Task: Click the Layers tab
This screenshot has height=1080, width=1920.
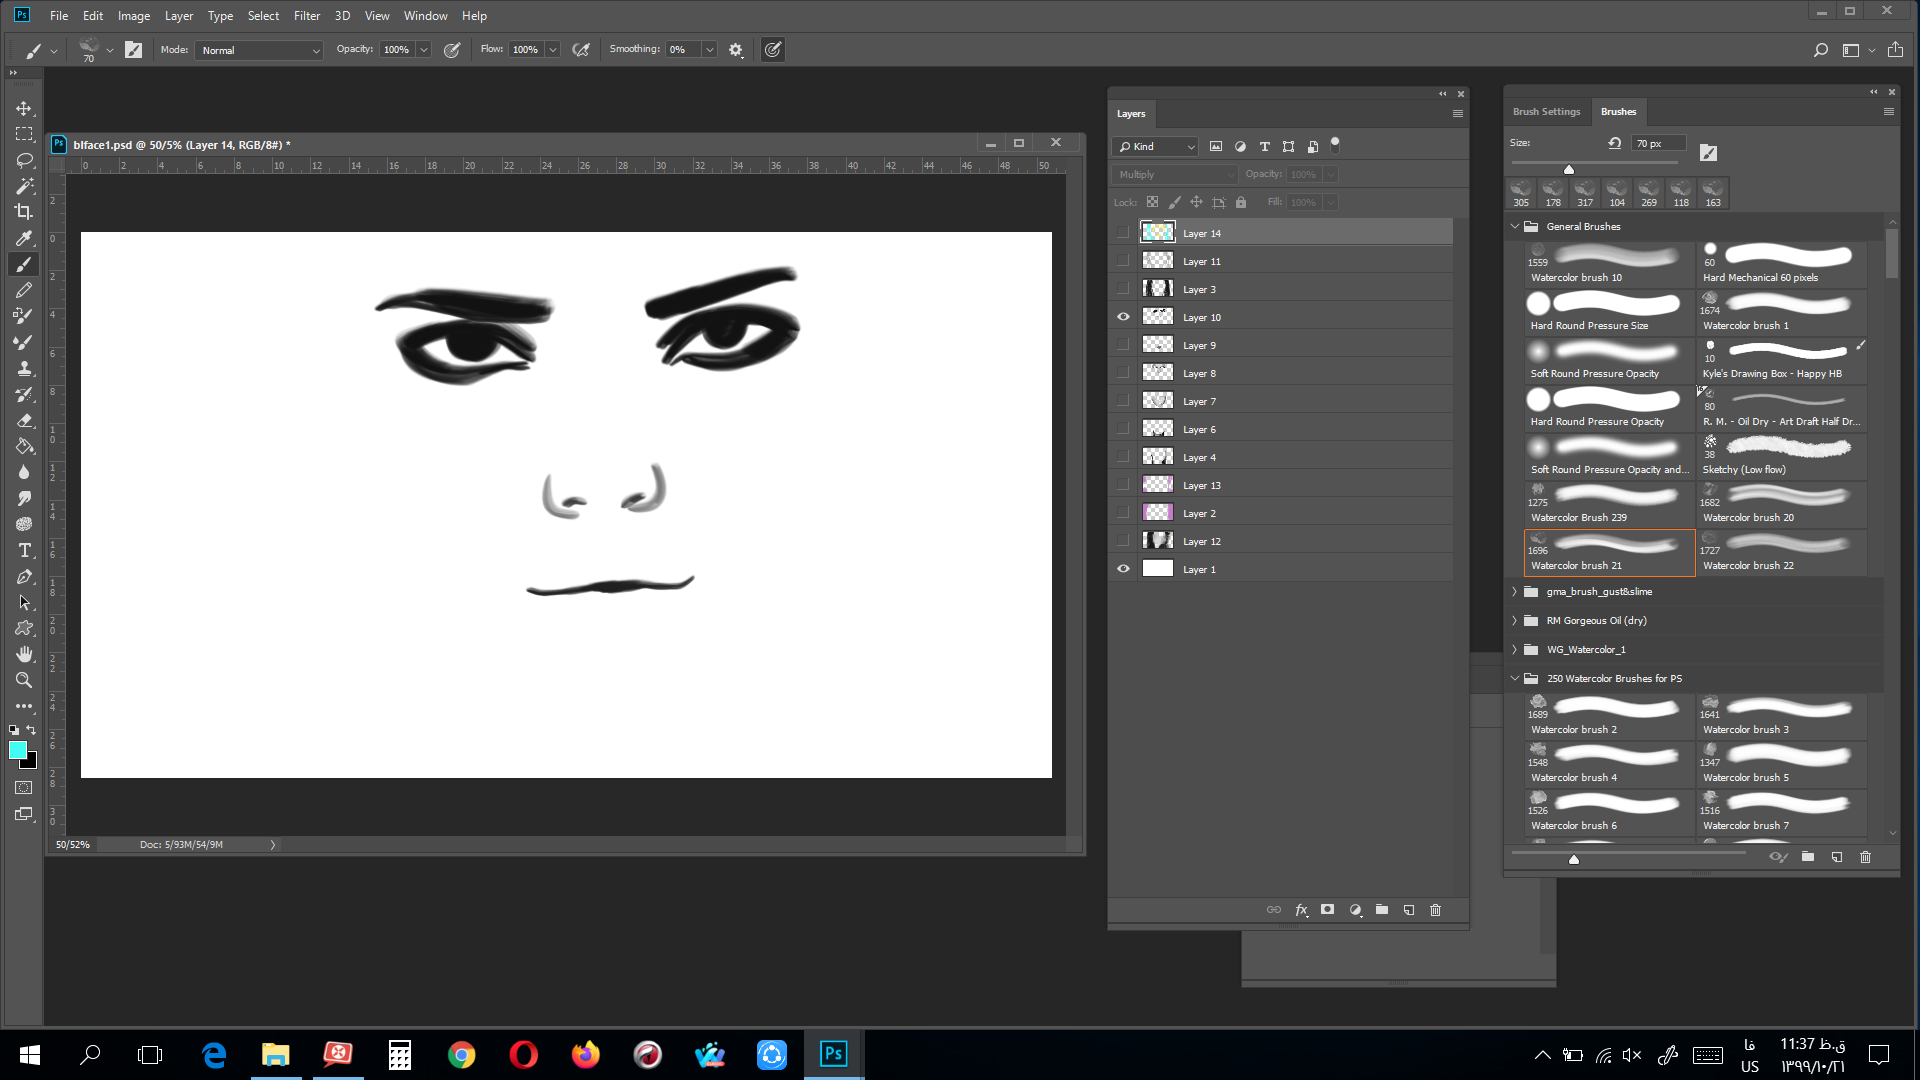Action: [x=1131, y=114]
